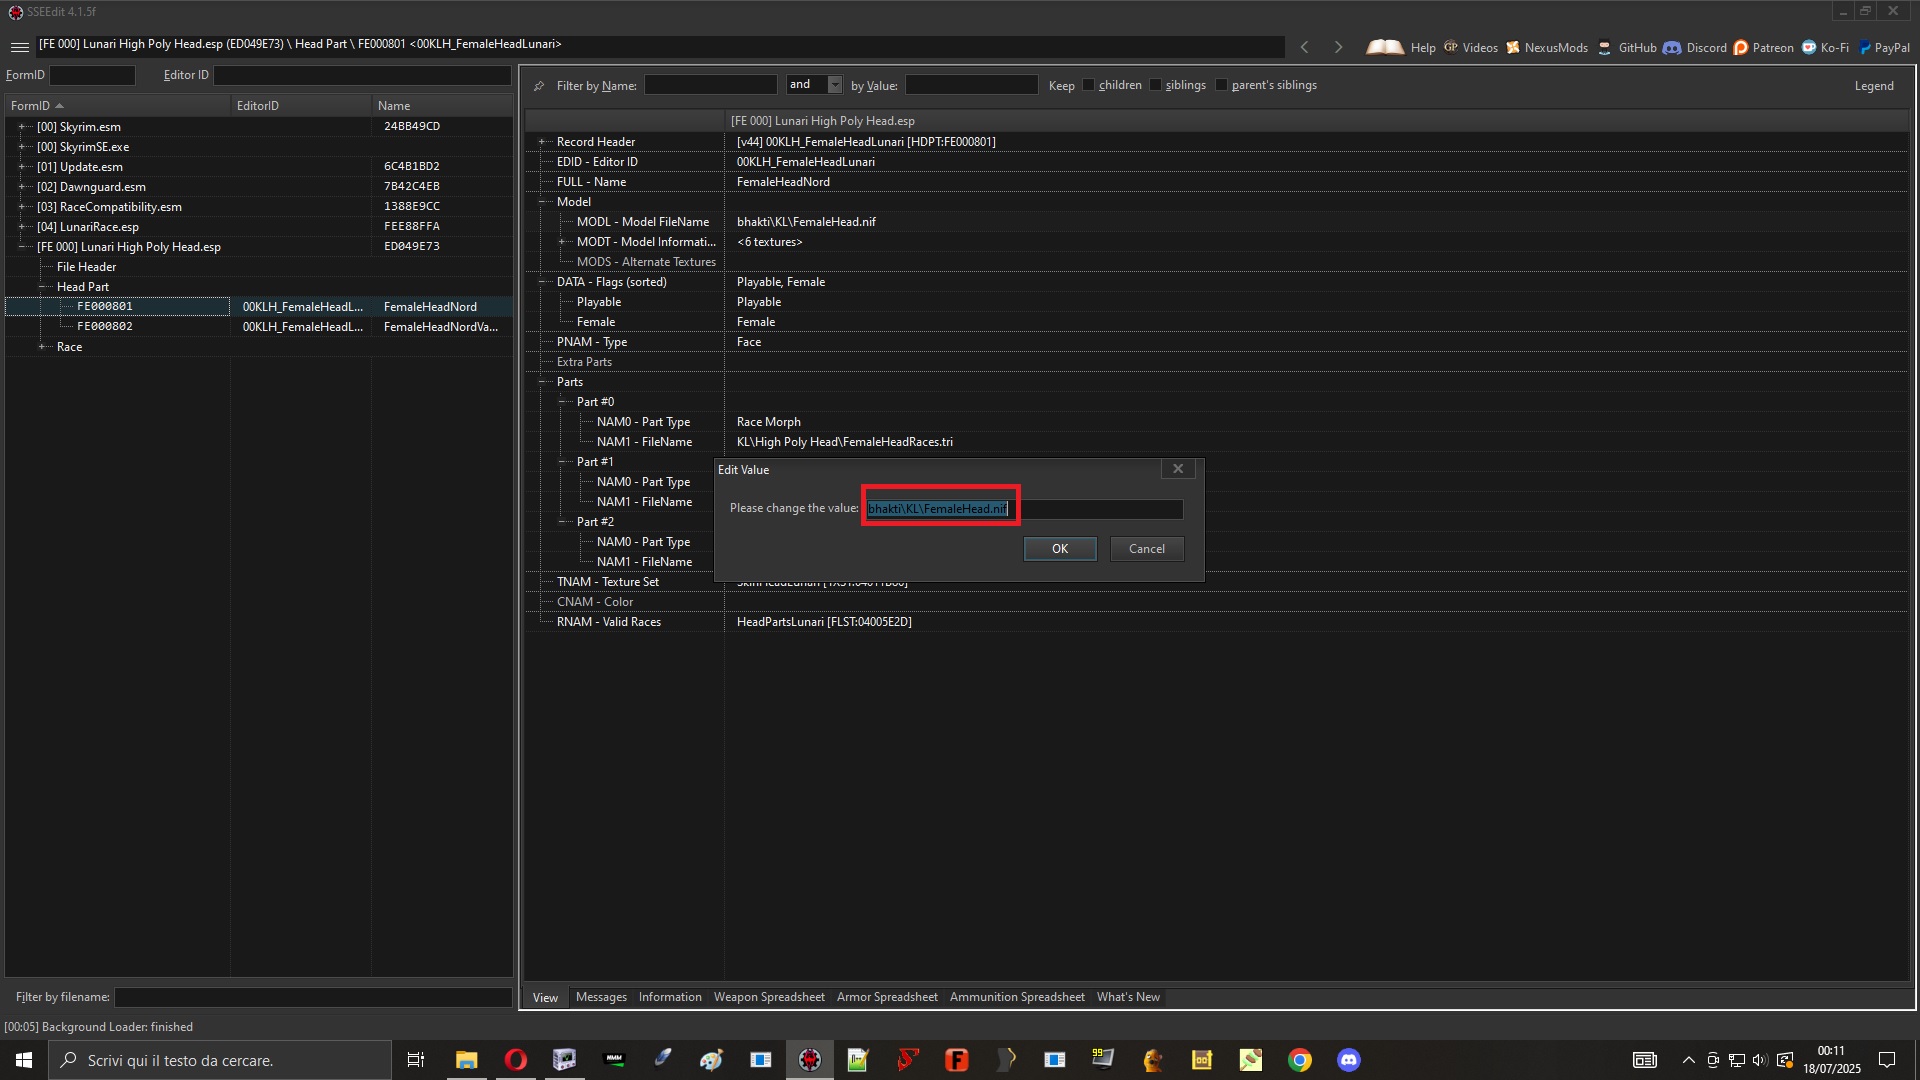Toggle the Keep children checkbox
The image size is (1920, 1080).
[x=1088, y=85]
